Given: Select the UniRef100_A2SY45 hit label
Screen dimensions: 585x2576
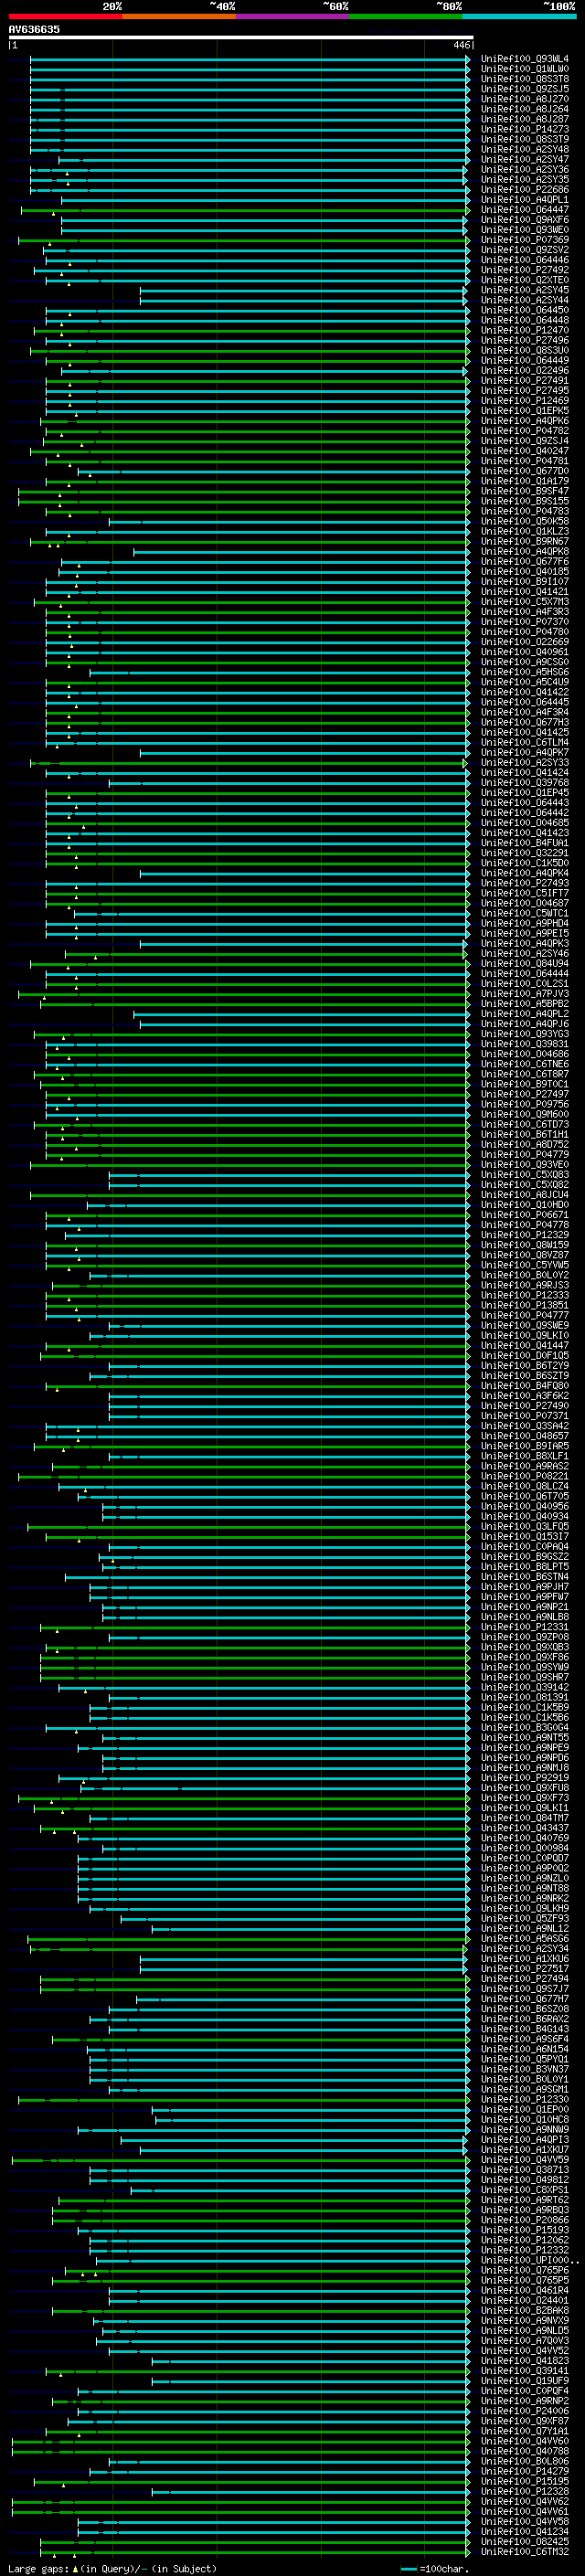Looking at the screenshot, I should 525,290.
